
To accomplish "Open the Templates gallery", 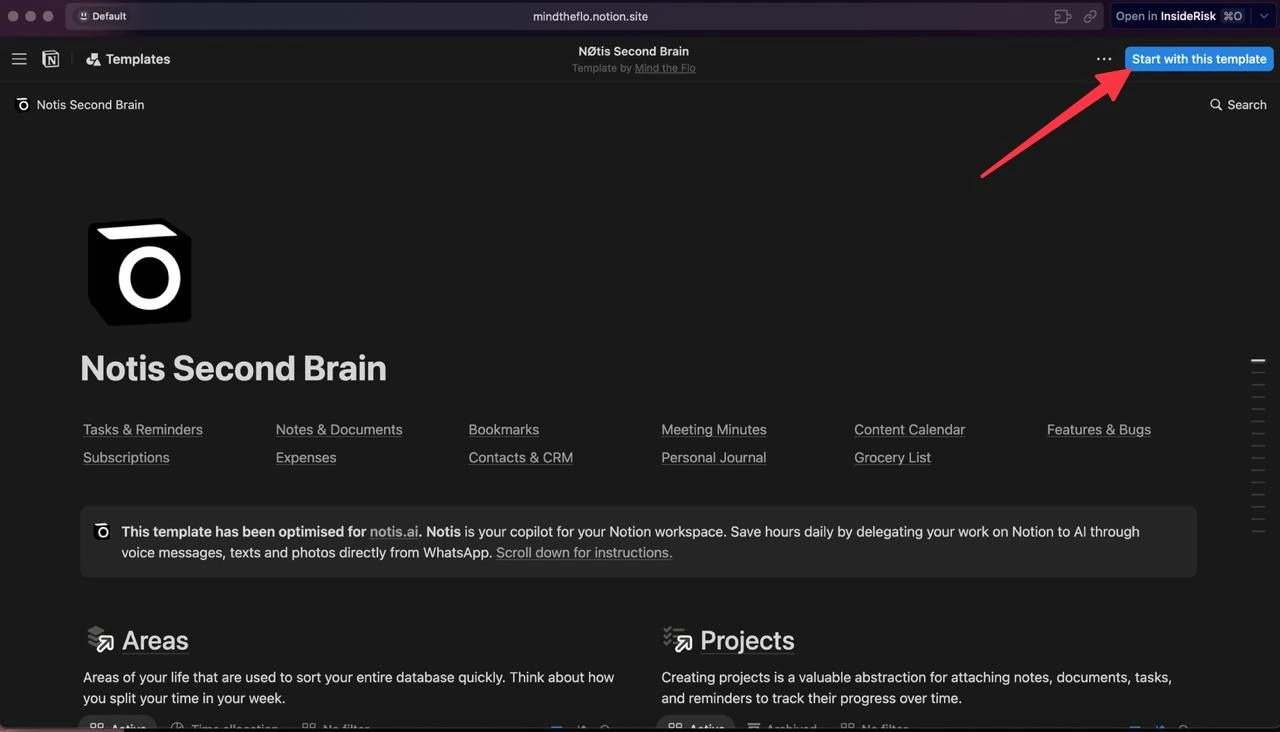I will [128, 59].
